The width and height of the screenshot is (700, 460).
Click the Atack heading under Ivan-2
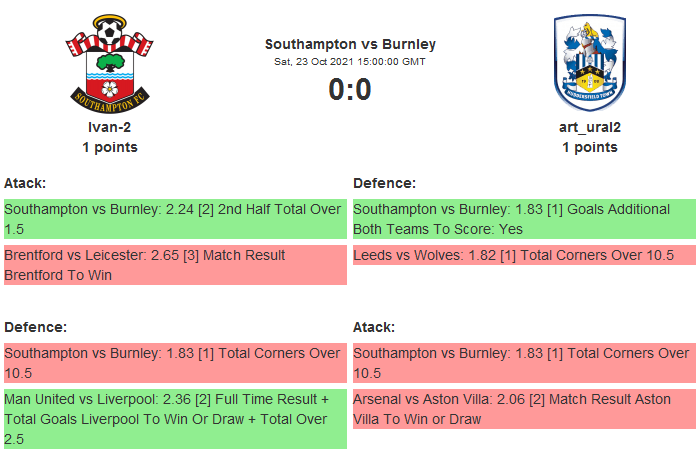(x=25, y=183)
